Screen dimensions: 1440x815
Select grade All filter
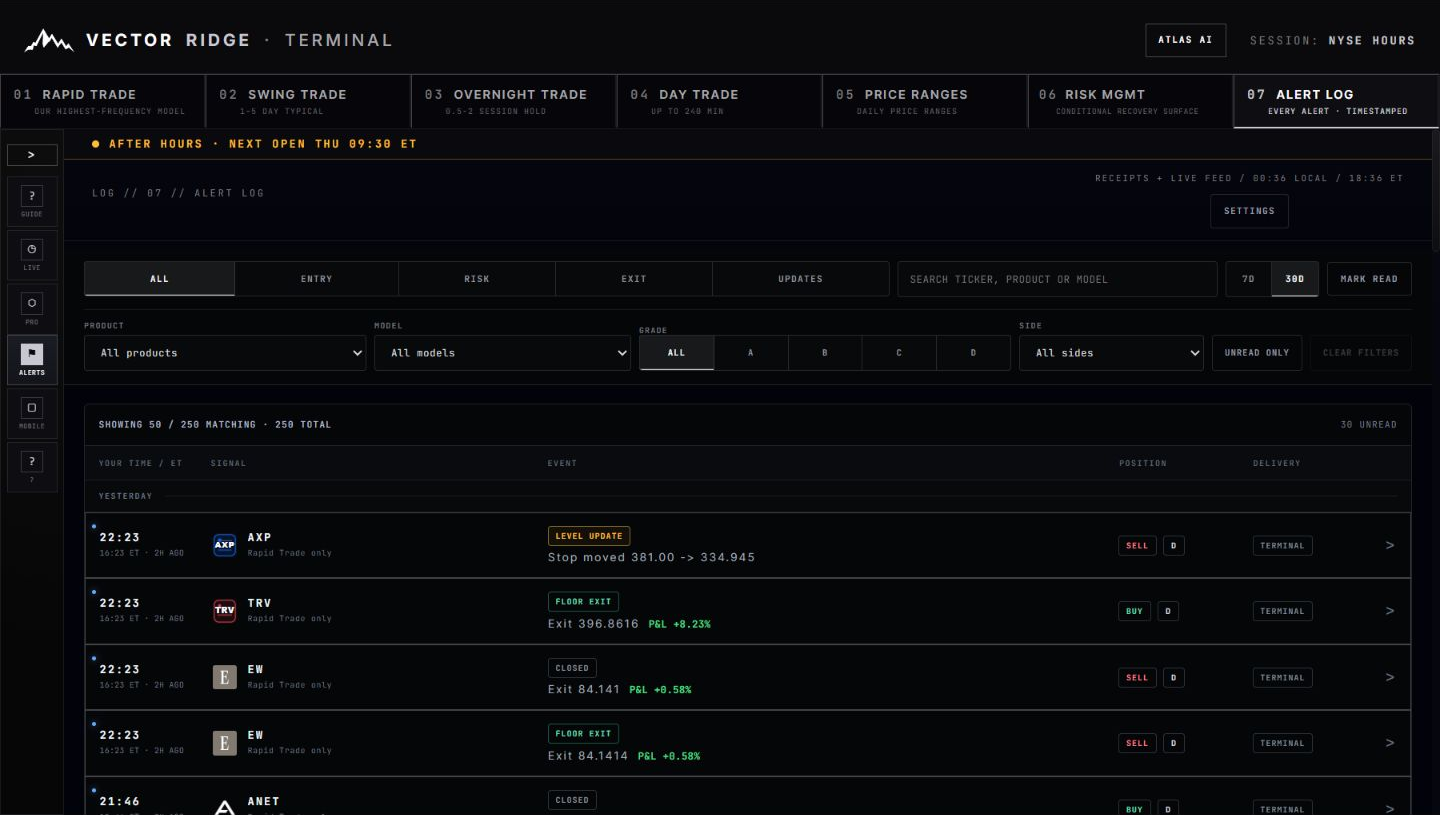click(x=677, y=353)
